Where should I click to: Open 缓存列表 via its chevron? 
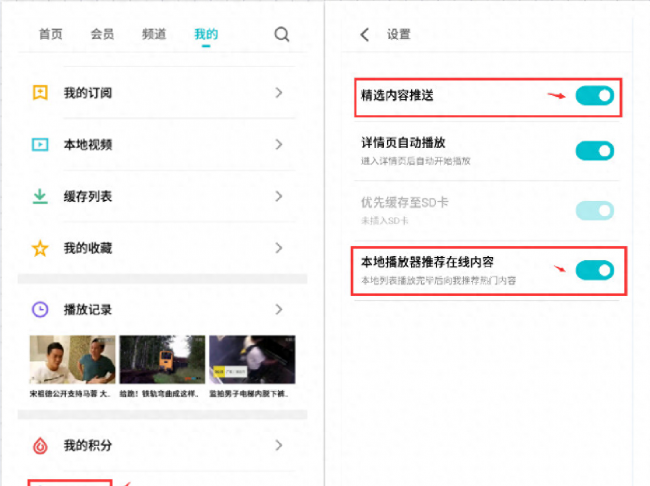[279, 196]
